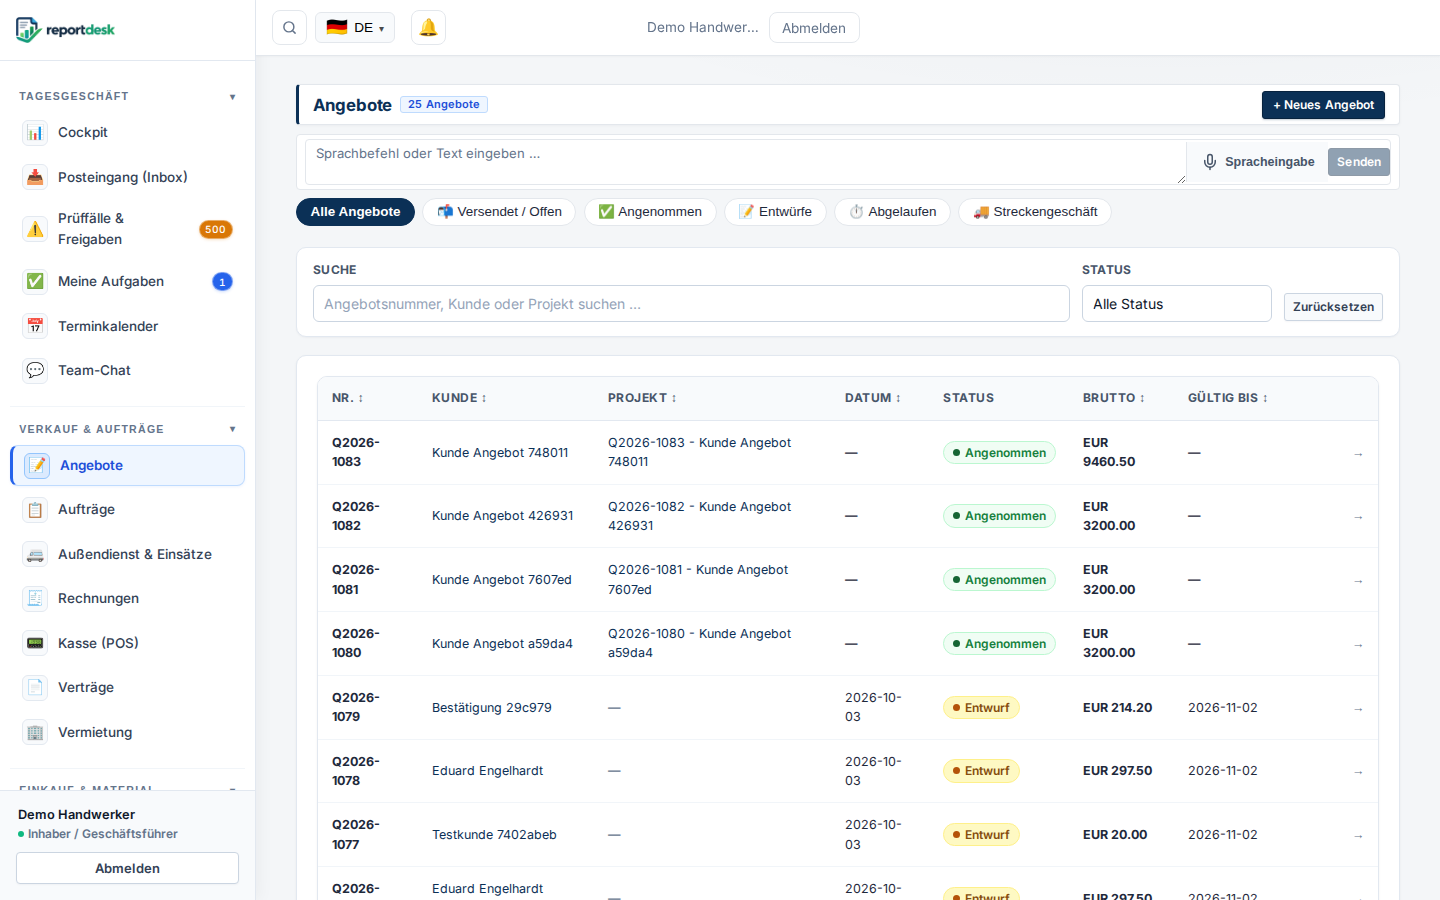Viewport: 1440px width, 900px height.
Task: Open Prüffälle & Freigaben warning item
Action: pos(128,229)
